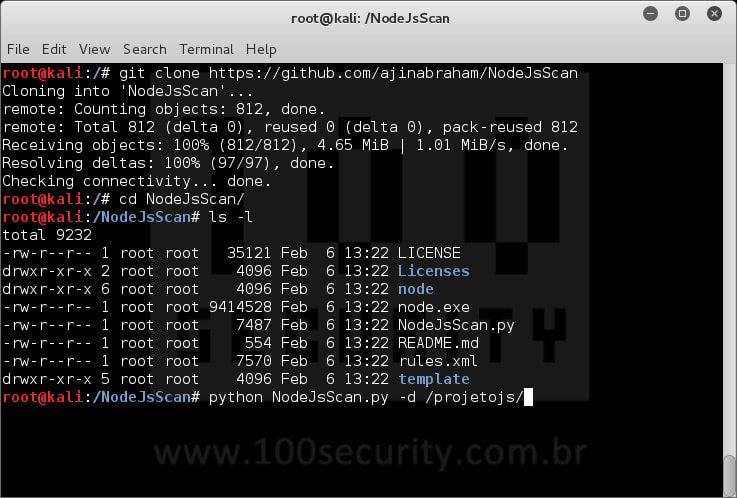
Task: Open the View menu
Action: click(94, 49)
